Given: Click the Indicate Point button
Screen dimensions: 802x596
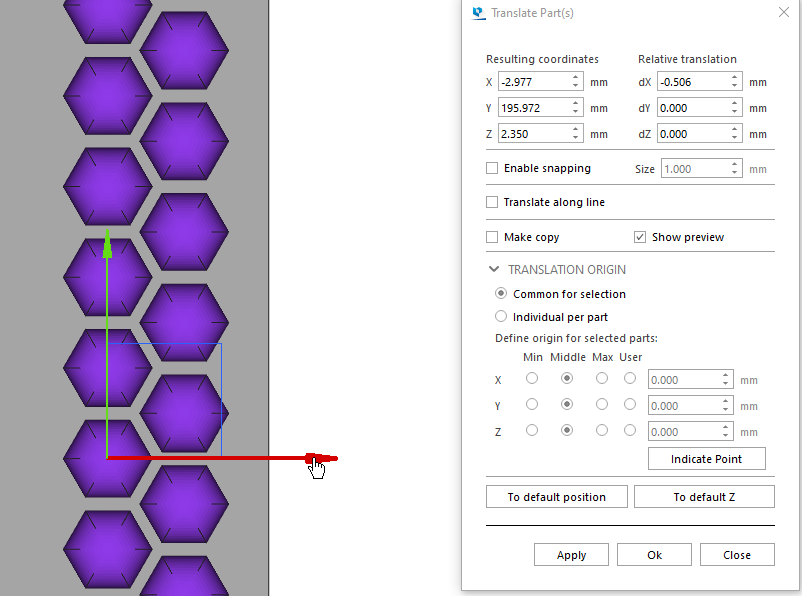Looking at the screenshot, I should [x=706, y=459].
